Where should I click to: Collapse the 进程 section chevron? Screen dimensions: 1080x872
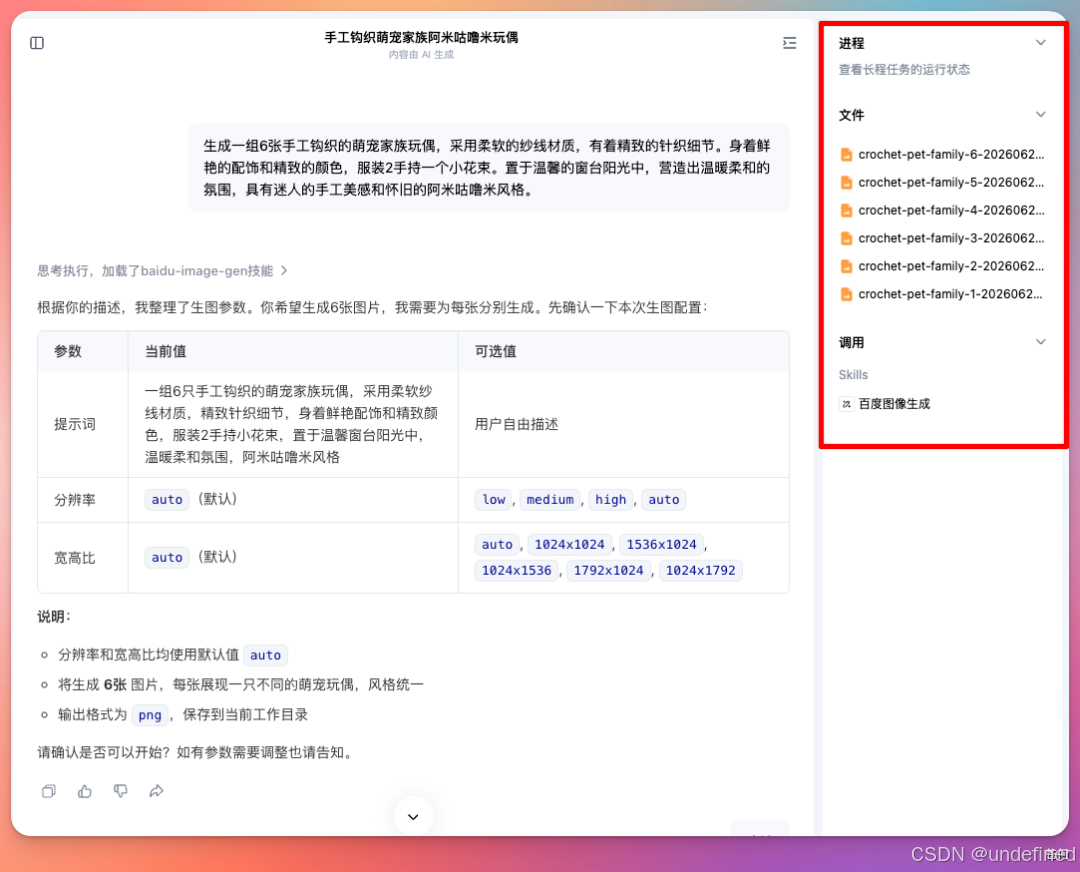[x=1041, y=43]
